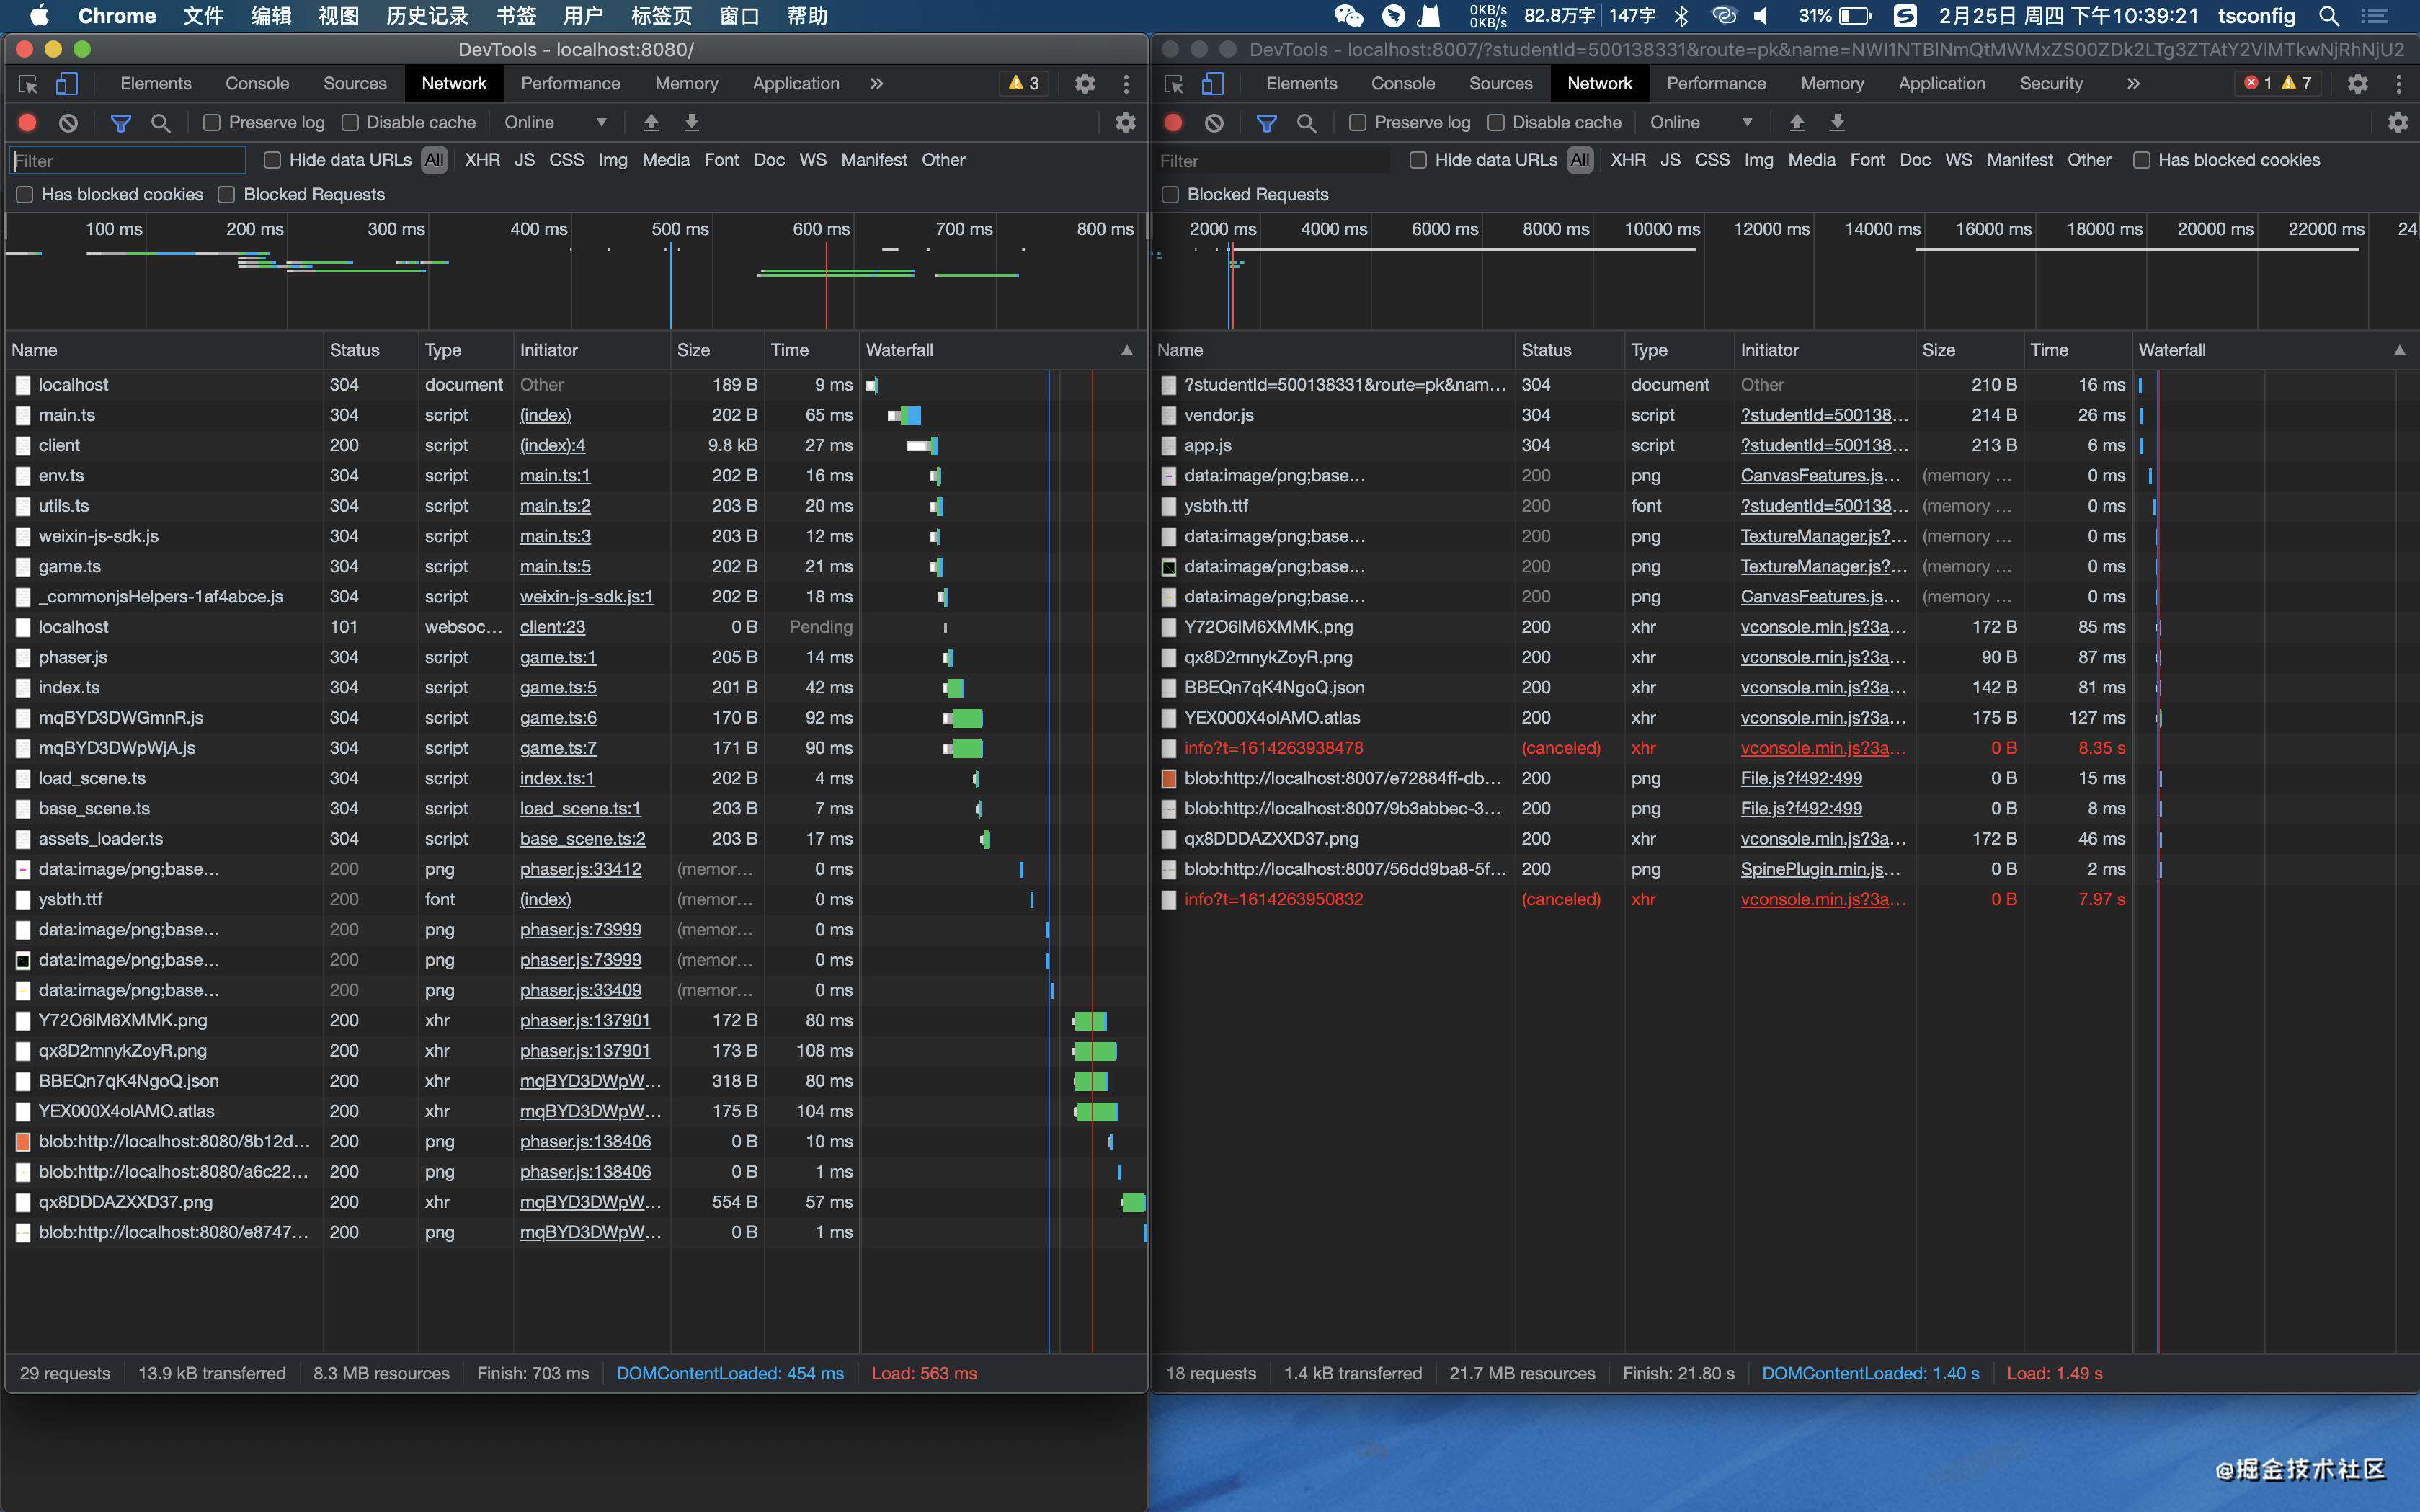Select canceled request info?t=1614263938478
This screenshot has height=1512, width=2420.
[x=1273, y=748]
